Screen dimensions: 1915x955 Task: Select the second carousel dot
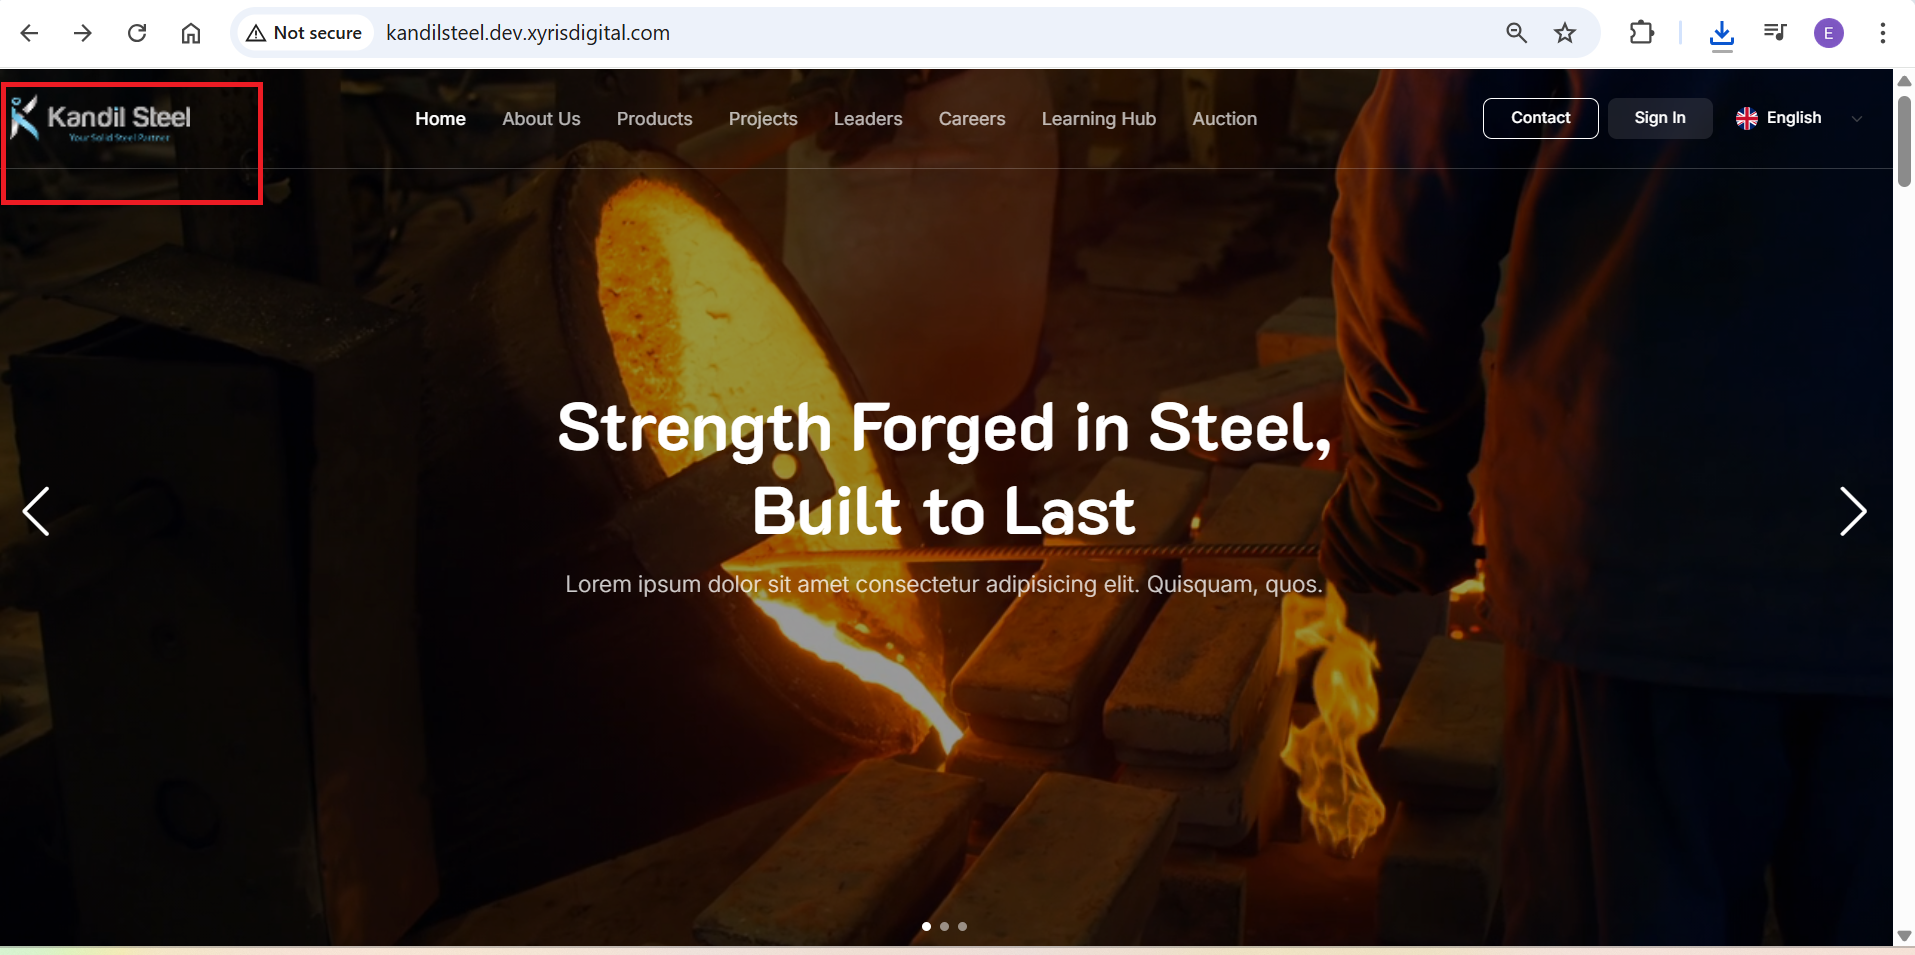click(944, 926)
